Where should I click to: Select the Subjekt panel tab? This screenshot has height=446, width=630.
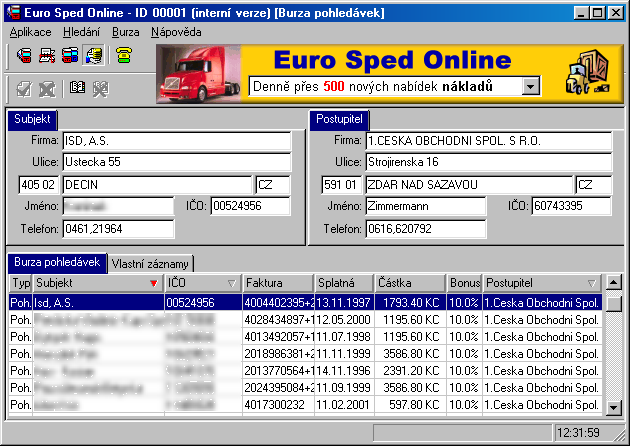[33, 119]
